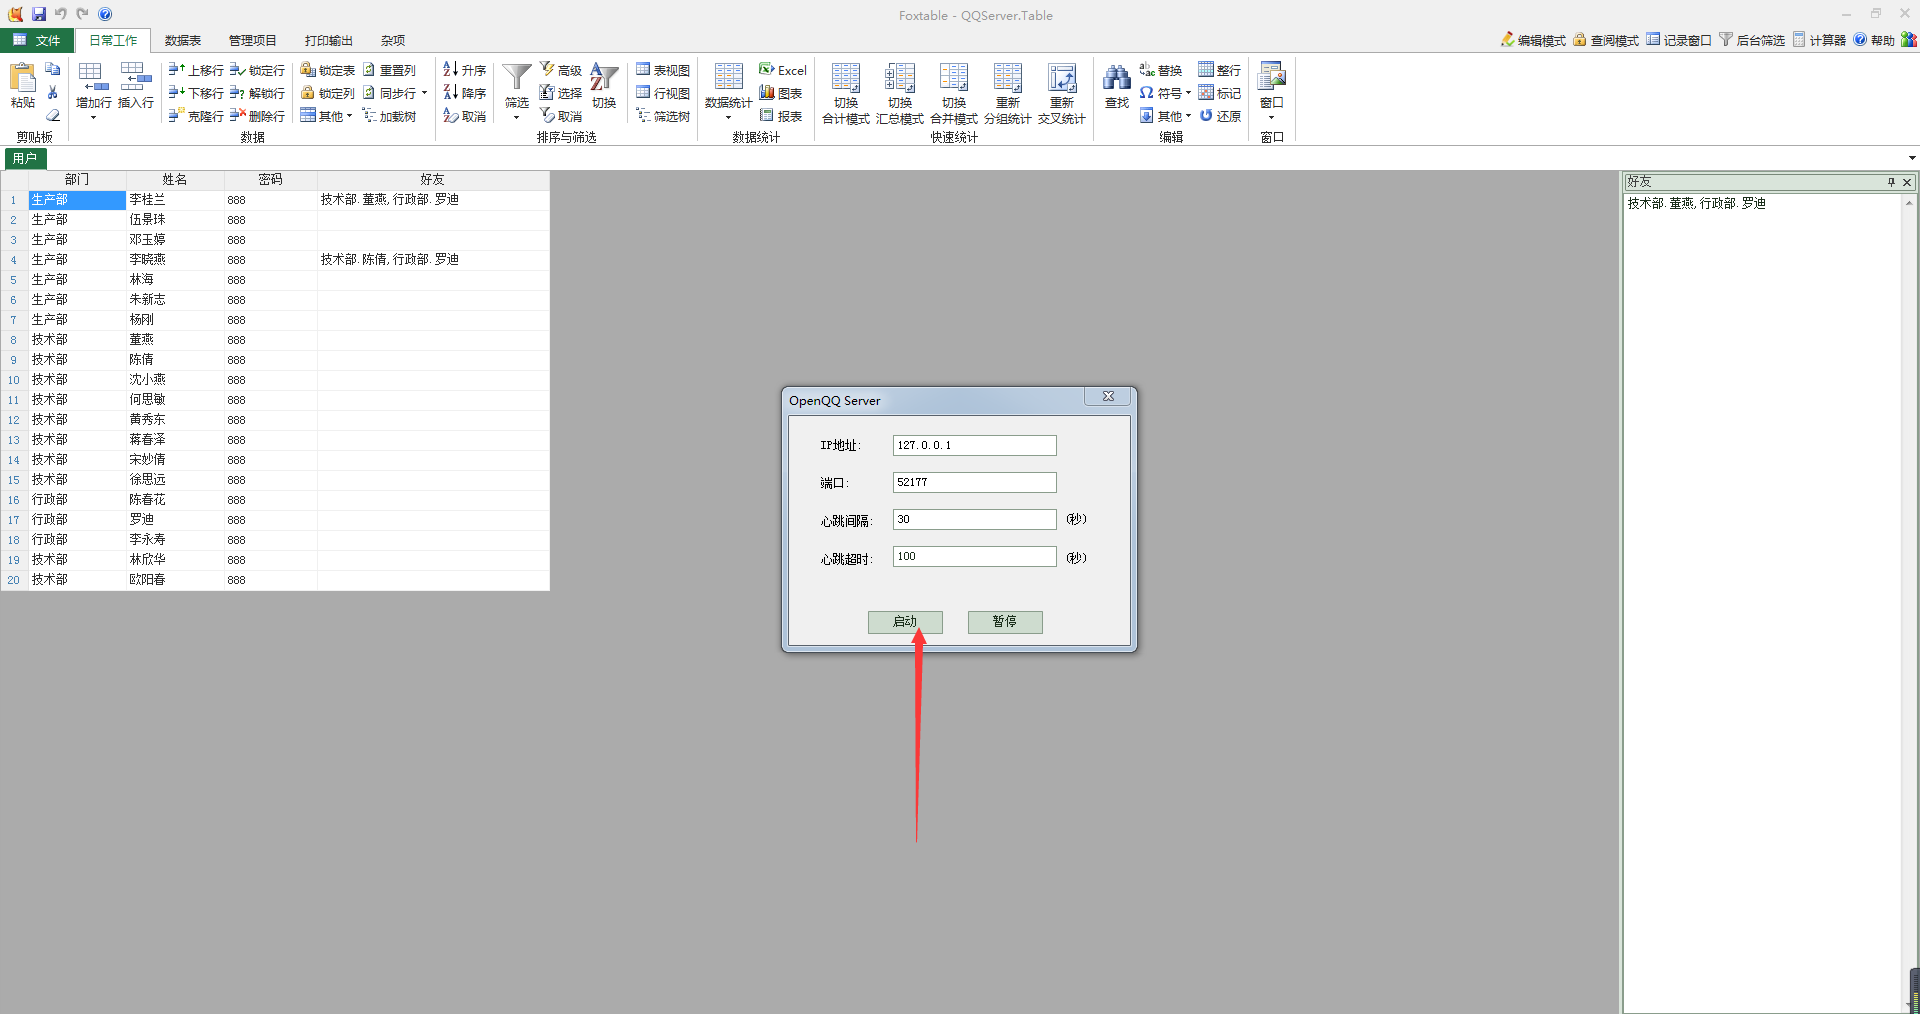Viewport: 1920px width, 1014px height.
Task: Switch to 打印输出 ribbon tab
Action: point(329,40)
